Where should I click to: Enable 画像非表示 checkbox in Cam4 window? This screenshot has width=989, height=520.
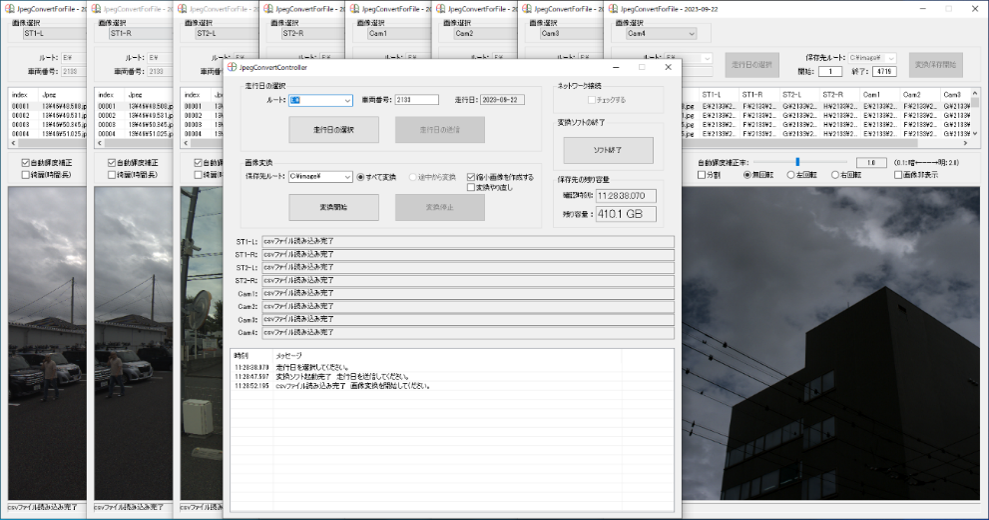tap(898, 175)
